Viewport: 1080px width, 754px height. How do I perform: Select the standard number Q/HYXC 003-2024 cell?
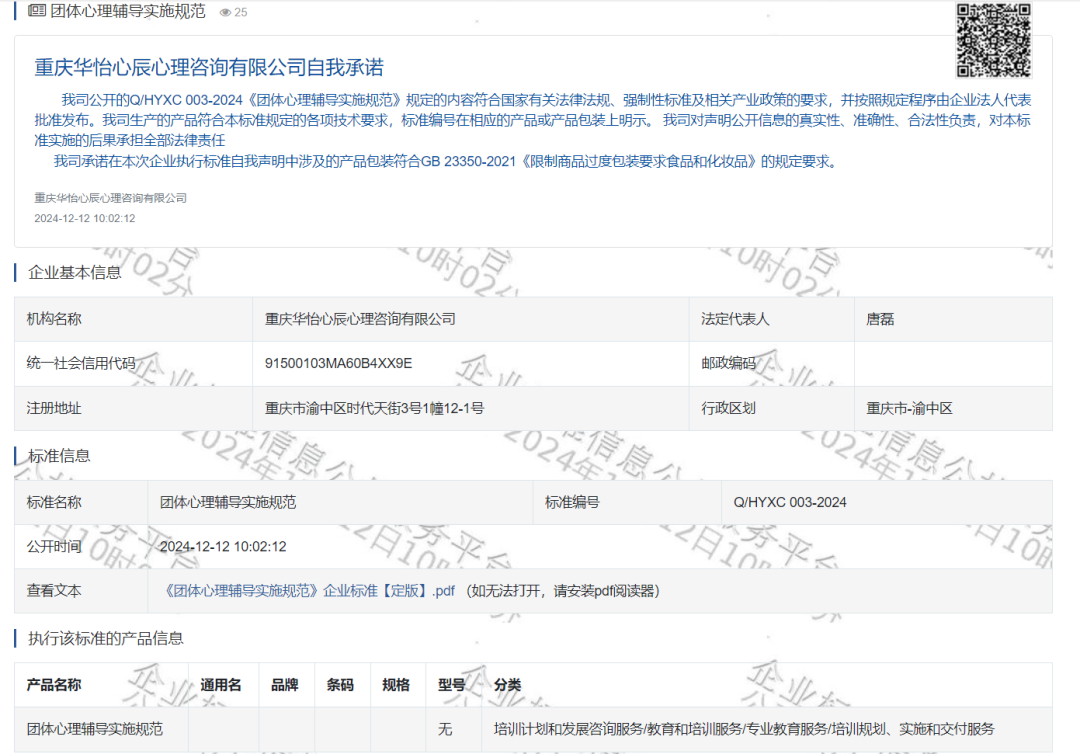(x=886, y=502)
